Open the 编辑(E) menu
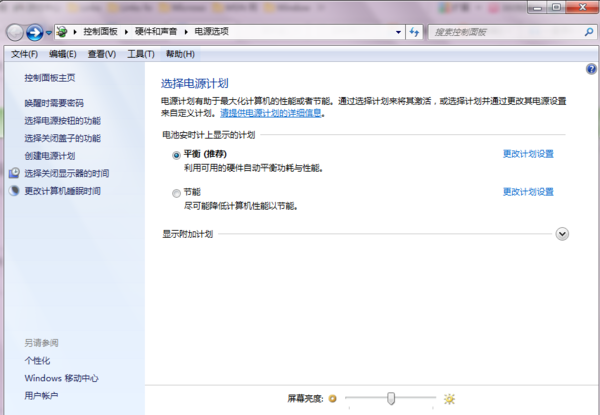Viewport: 600px width, 415px height. (63, 54)
